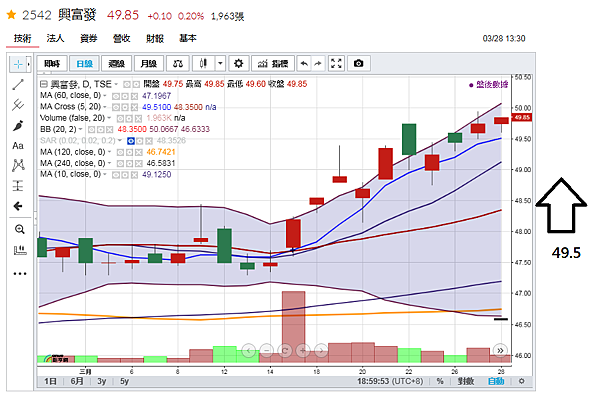Select the magnifier zoom-in tool
Screen dimensions: 600x400
coord(20,229)
